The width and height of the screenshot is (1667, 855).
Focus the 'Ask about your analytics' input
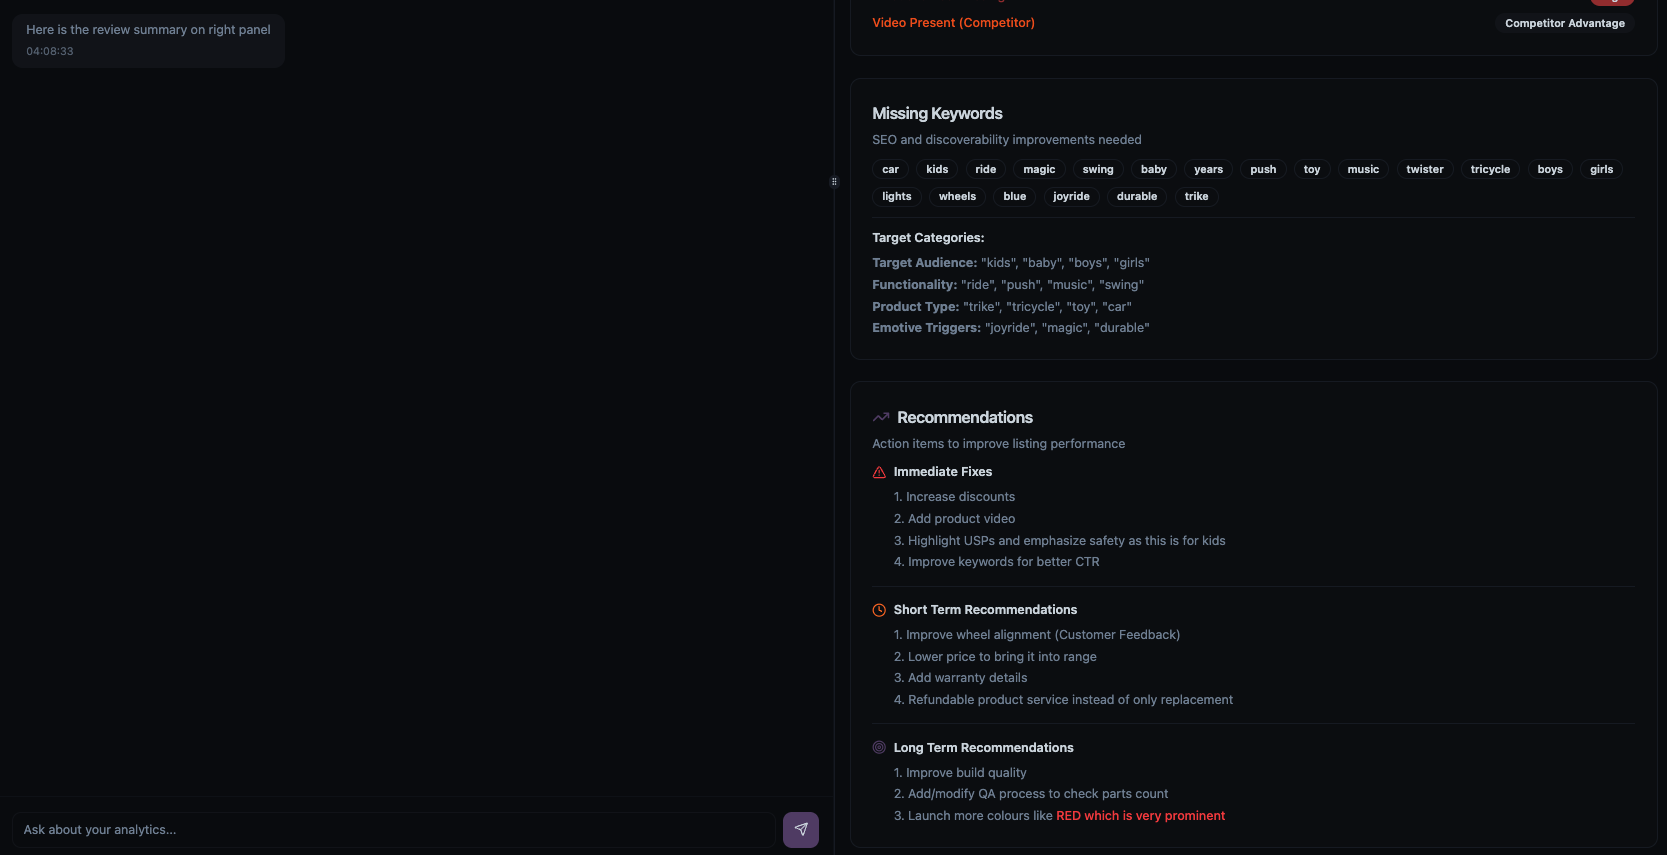click(x=393, y=830)
